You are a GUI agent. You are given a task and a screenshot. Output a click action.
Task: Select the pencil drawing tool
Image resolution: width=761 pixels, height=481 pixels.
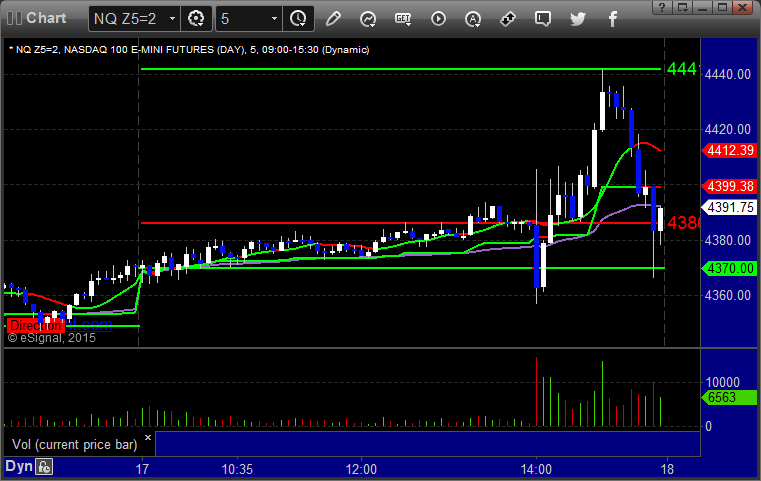pyautogui.click(x=333, y=19)
